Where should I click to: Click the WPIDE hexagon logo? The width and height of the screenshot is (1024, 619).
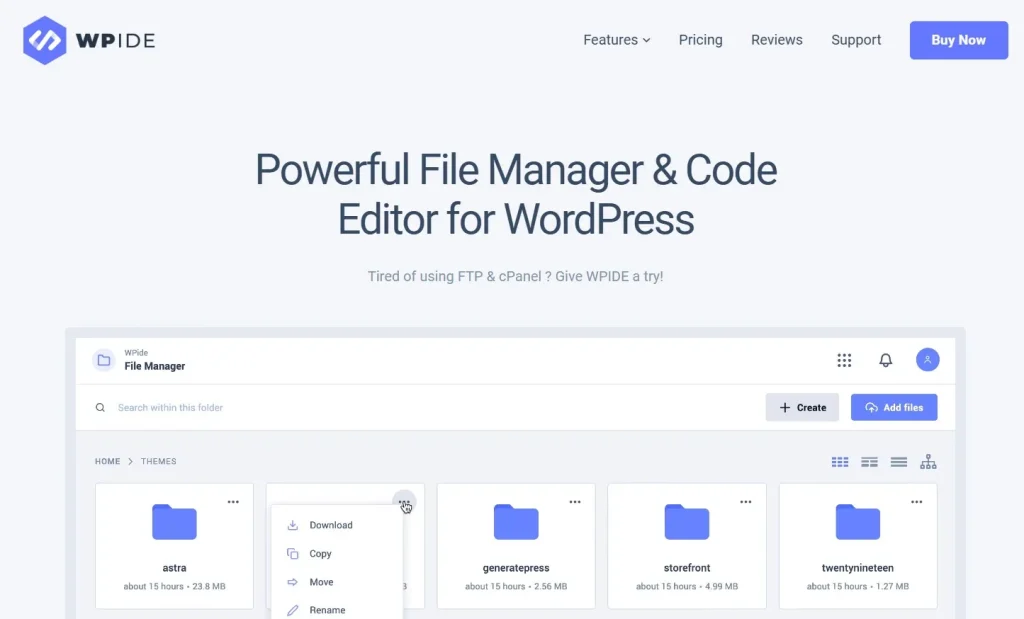point(44,40)
